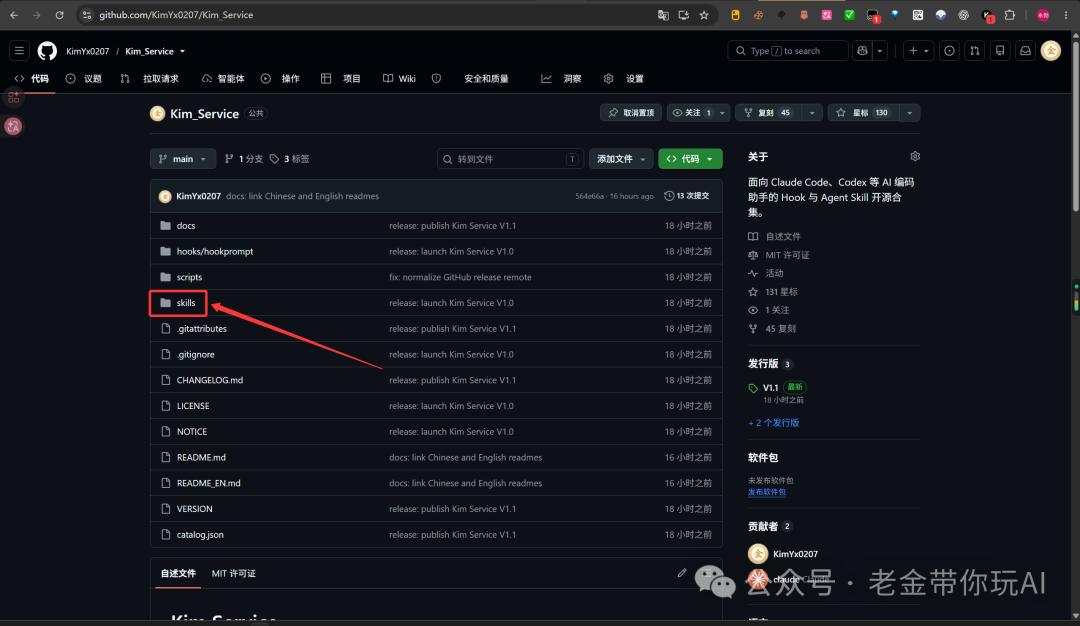Open the 1 branch link
Image resolution: width=1080 pixels, height=626 pixels.
pos(244,159)
